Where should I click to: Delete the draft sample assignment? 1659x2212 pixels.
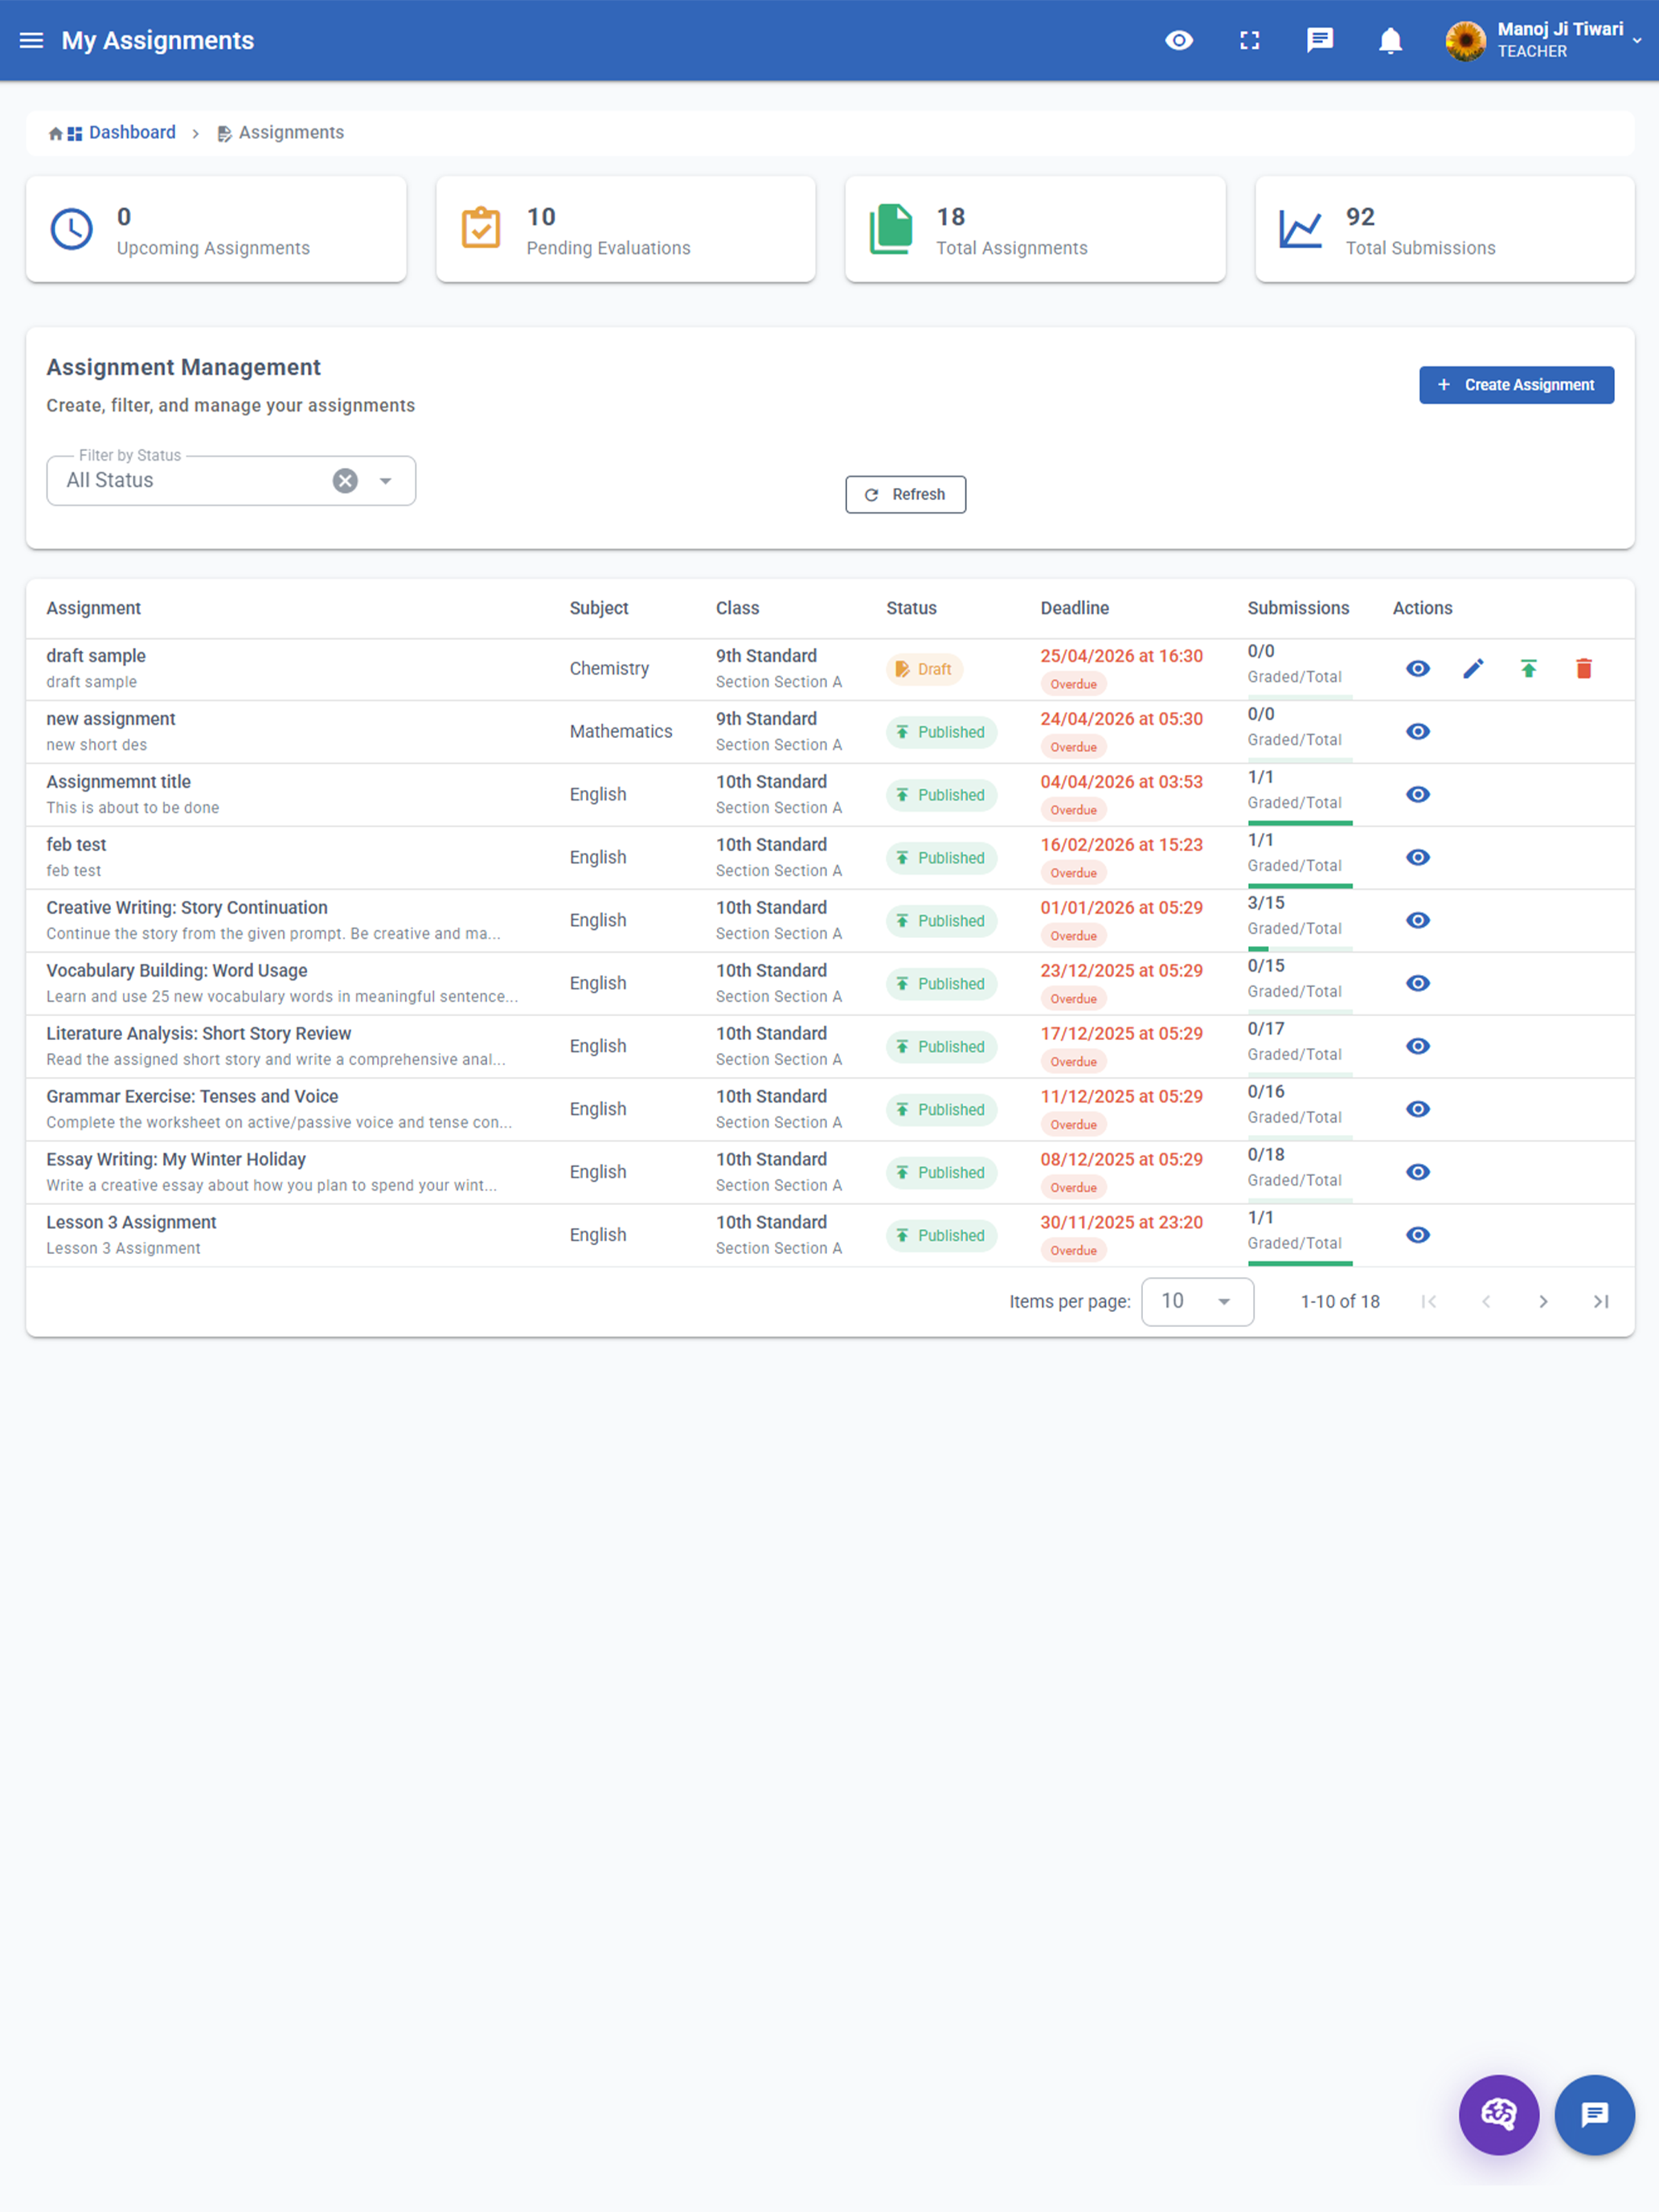(x=1583, y=669)
